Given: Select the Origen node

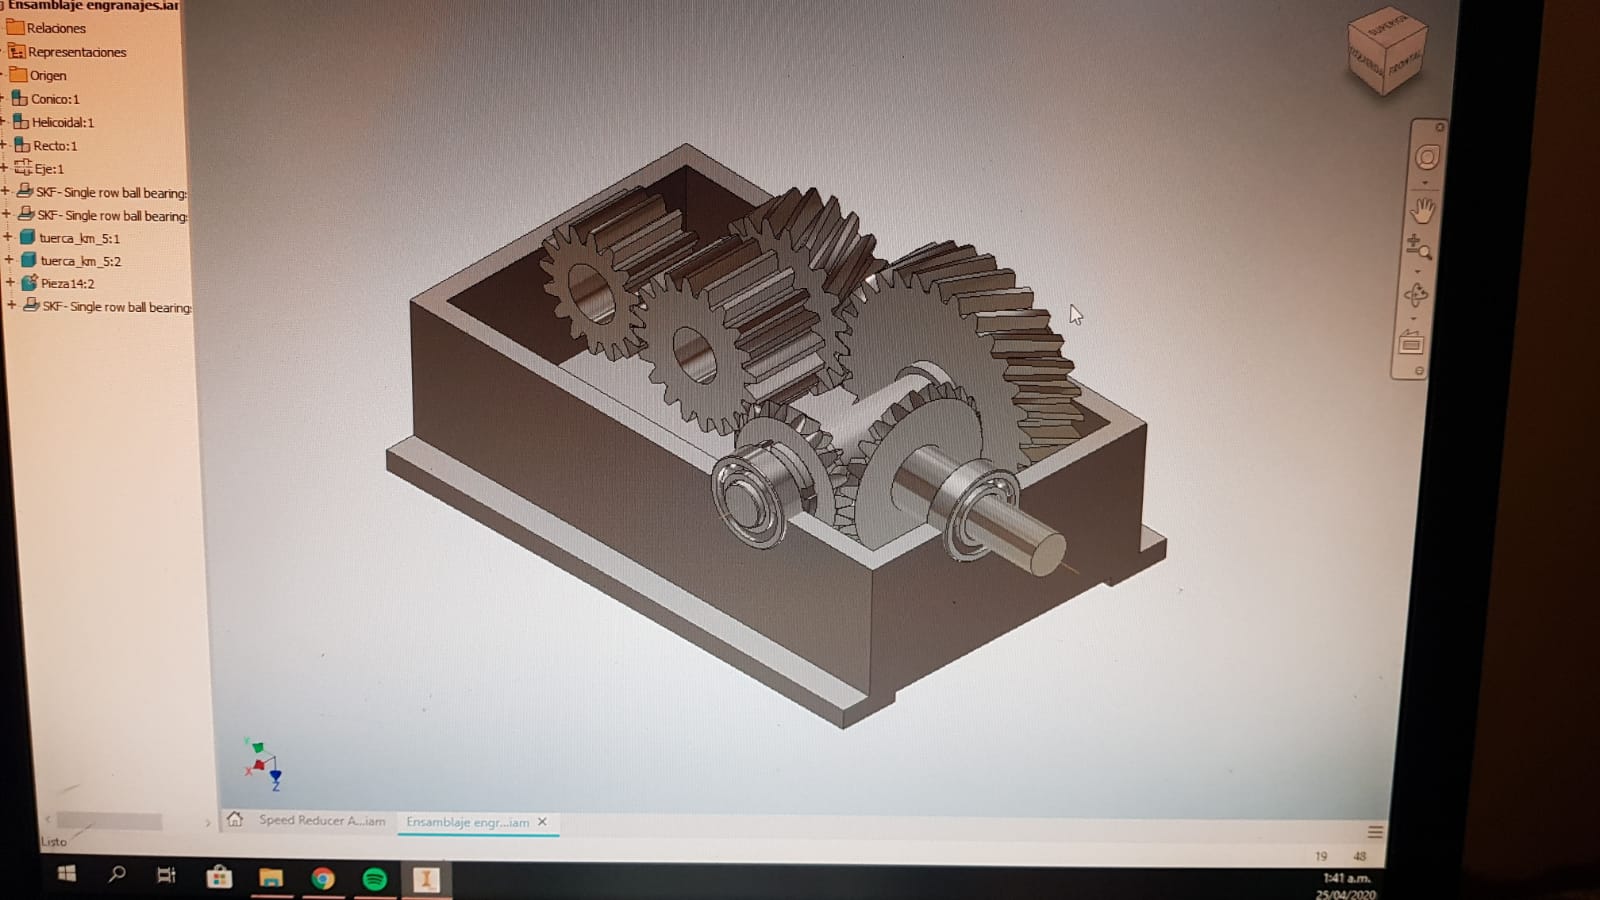Looking at the screenshot, I should point(48,75).
